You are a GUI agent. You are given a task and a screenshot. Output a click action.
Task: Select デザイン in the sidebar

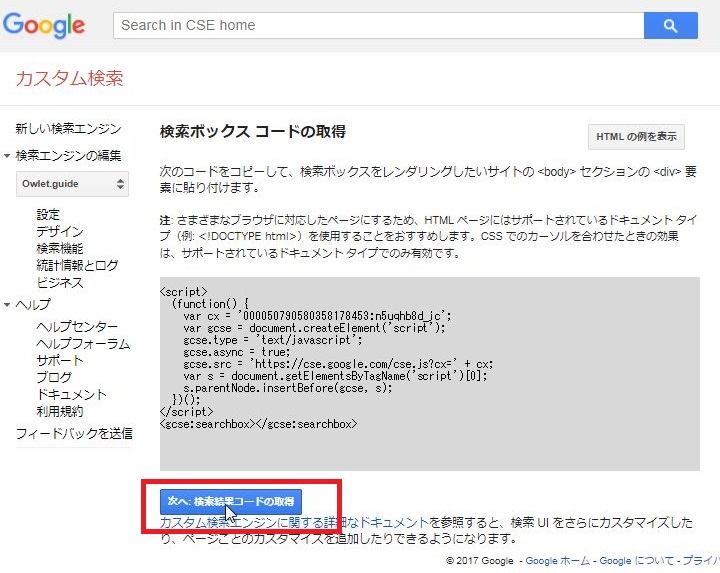click(60, 231)
